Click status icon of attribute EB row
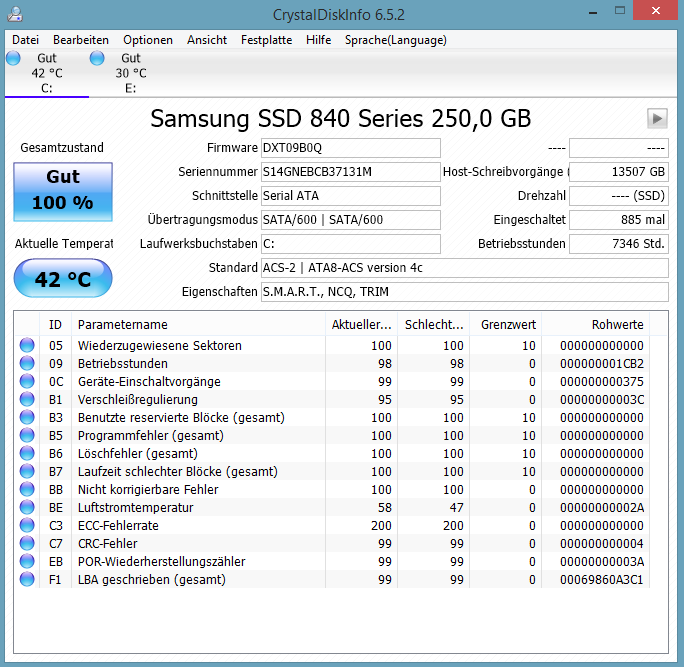 click(x=27, y=561)
